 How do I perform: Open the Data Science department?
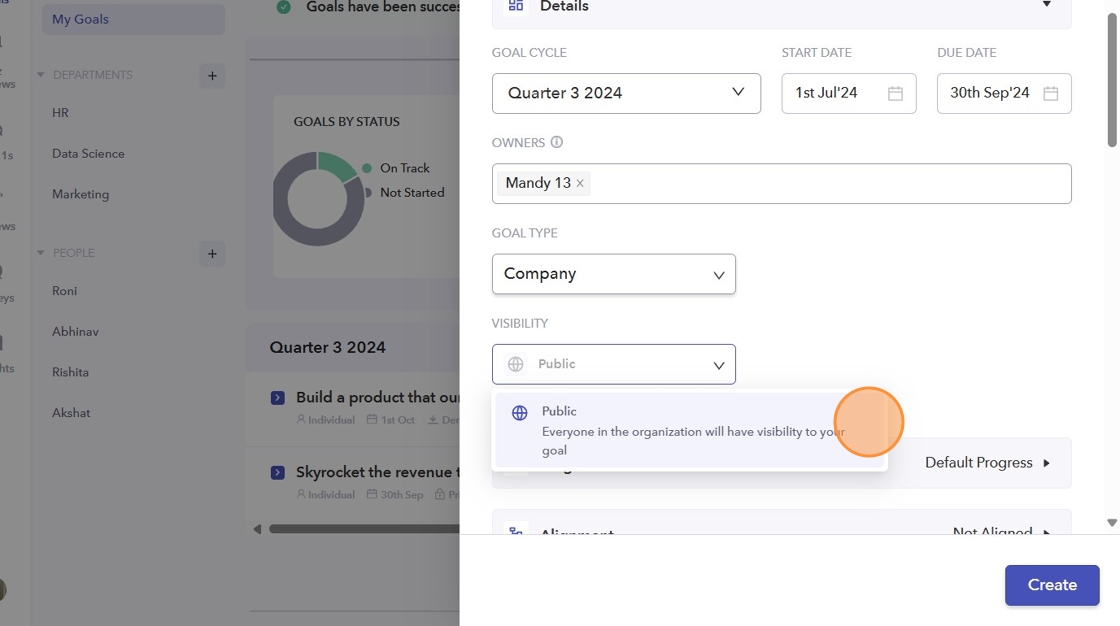[88, 154]
